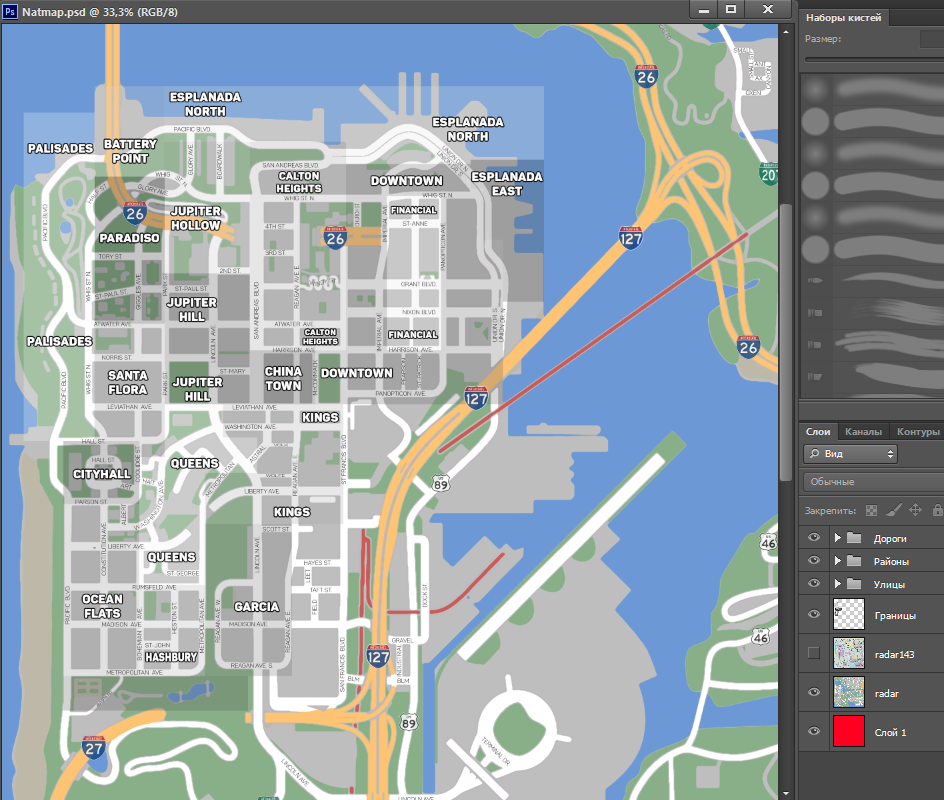Open the Обычные blend mode dropdown

(874, 482)
